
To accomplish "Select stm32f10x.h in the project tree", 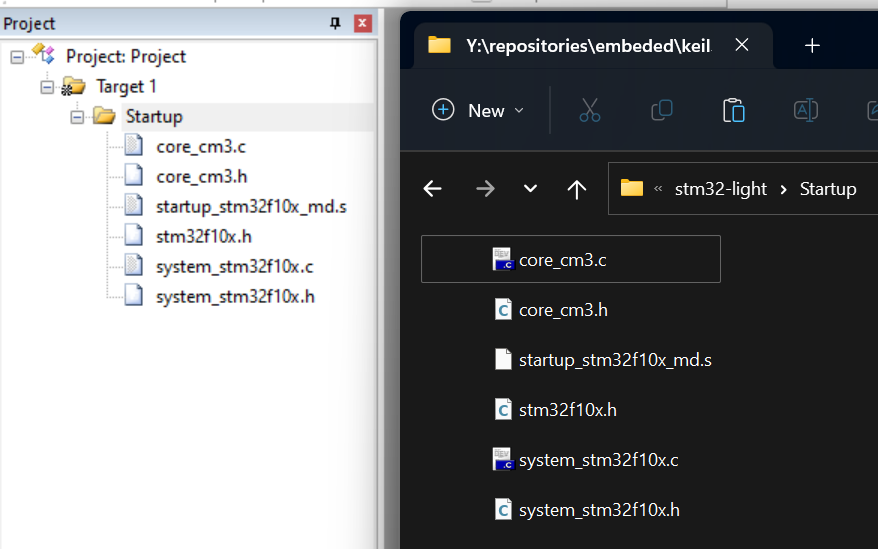I will point(204,236).
